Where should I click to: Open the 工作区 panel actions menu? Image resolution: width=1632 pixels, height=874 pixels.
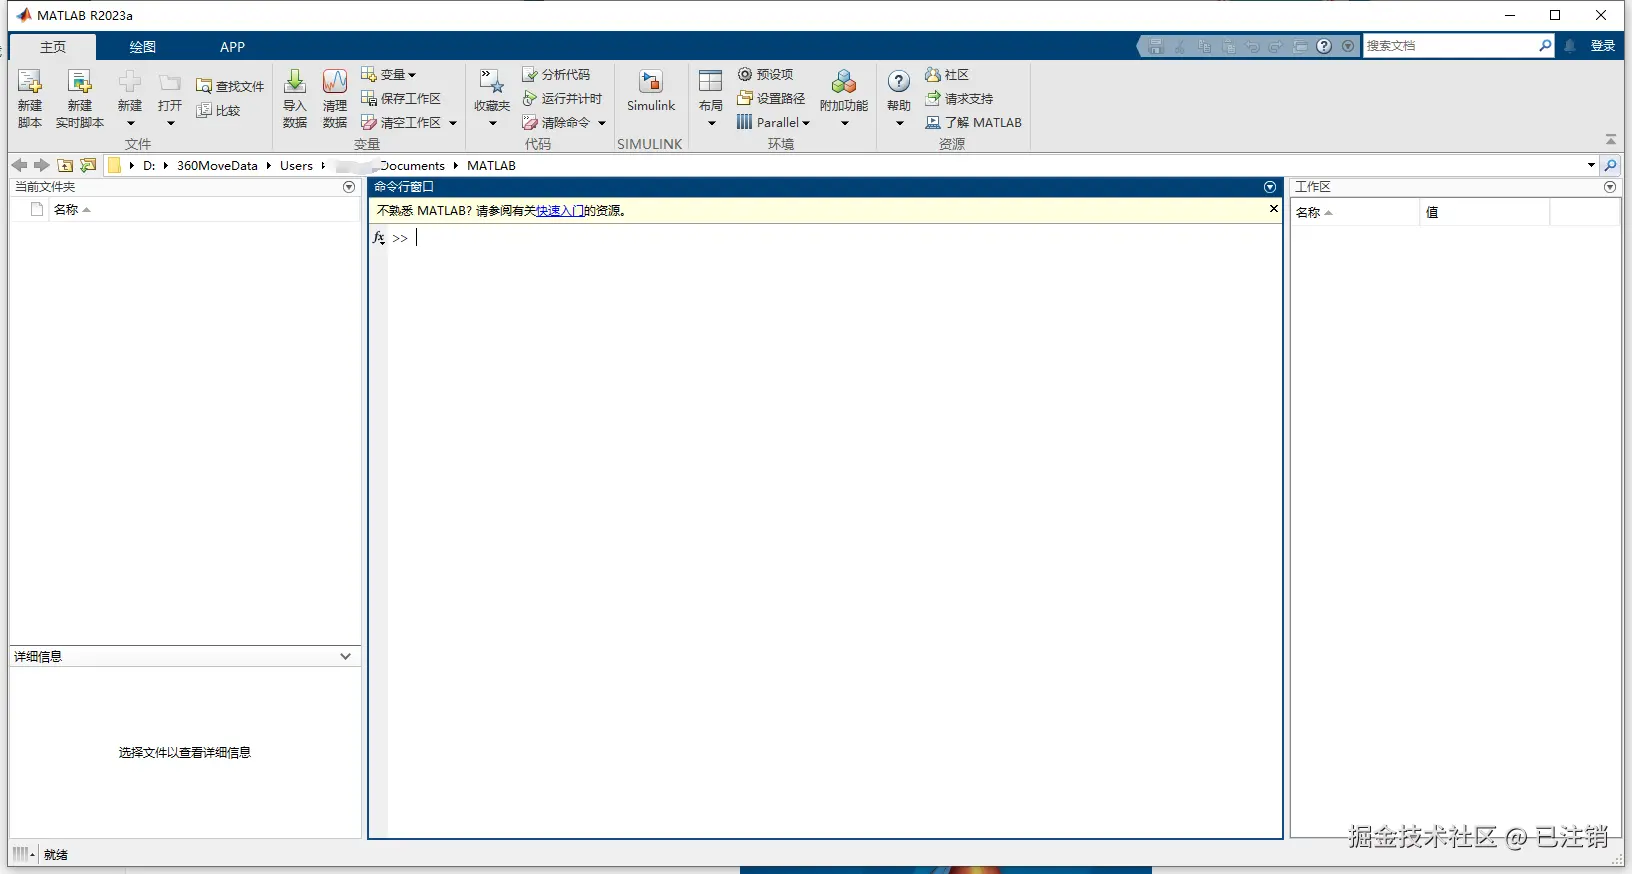click(1610, 187)
